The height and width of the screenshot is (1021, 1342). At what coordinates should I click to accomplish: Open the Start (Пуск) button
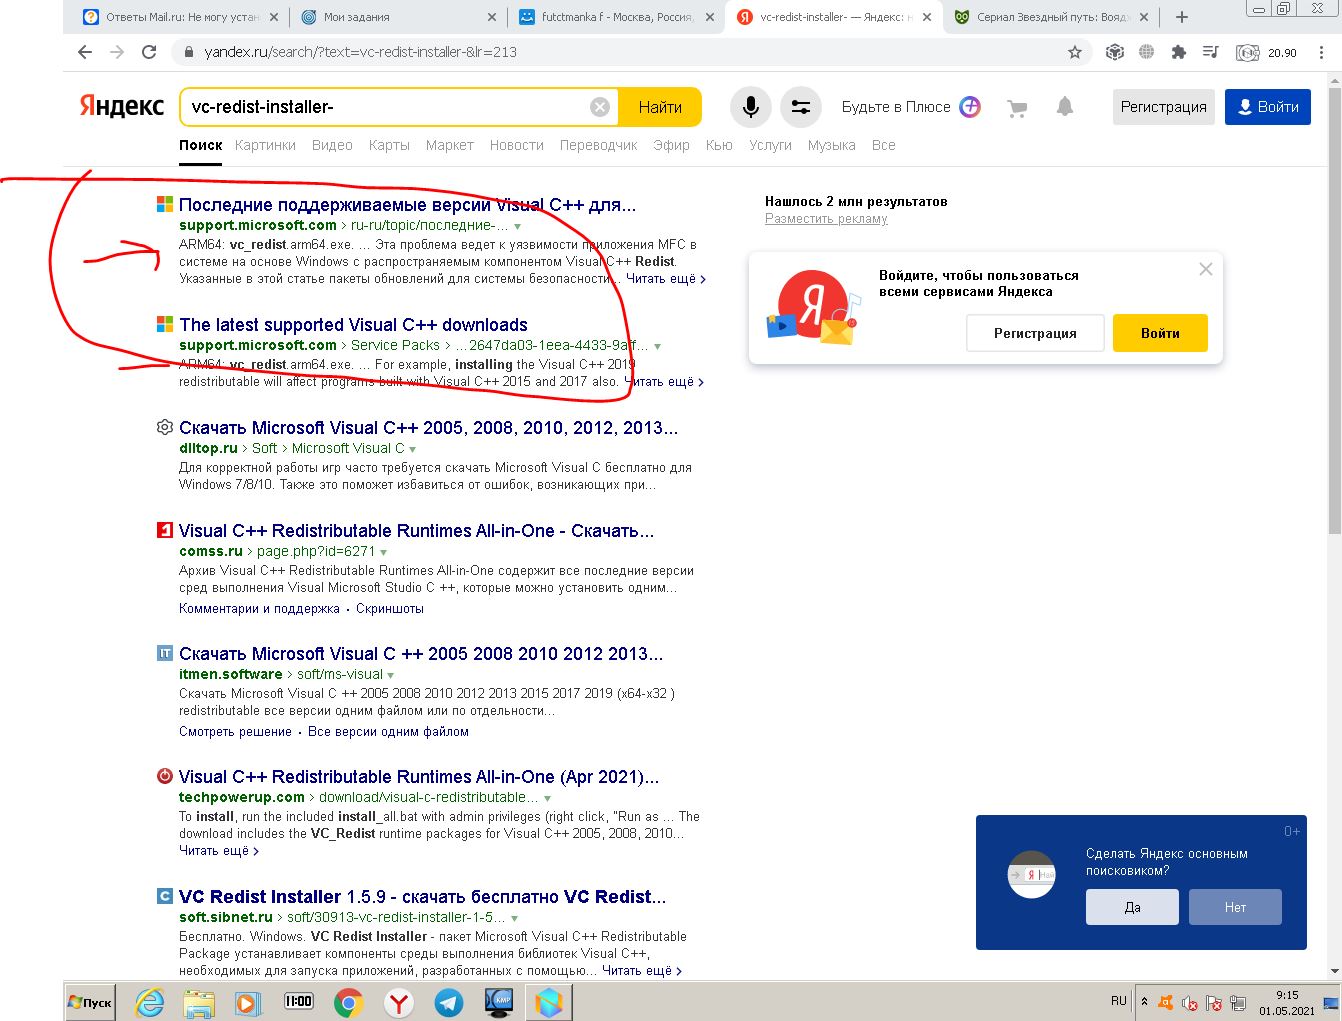91,1002
